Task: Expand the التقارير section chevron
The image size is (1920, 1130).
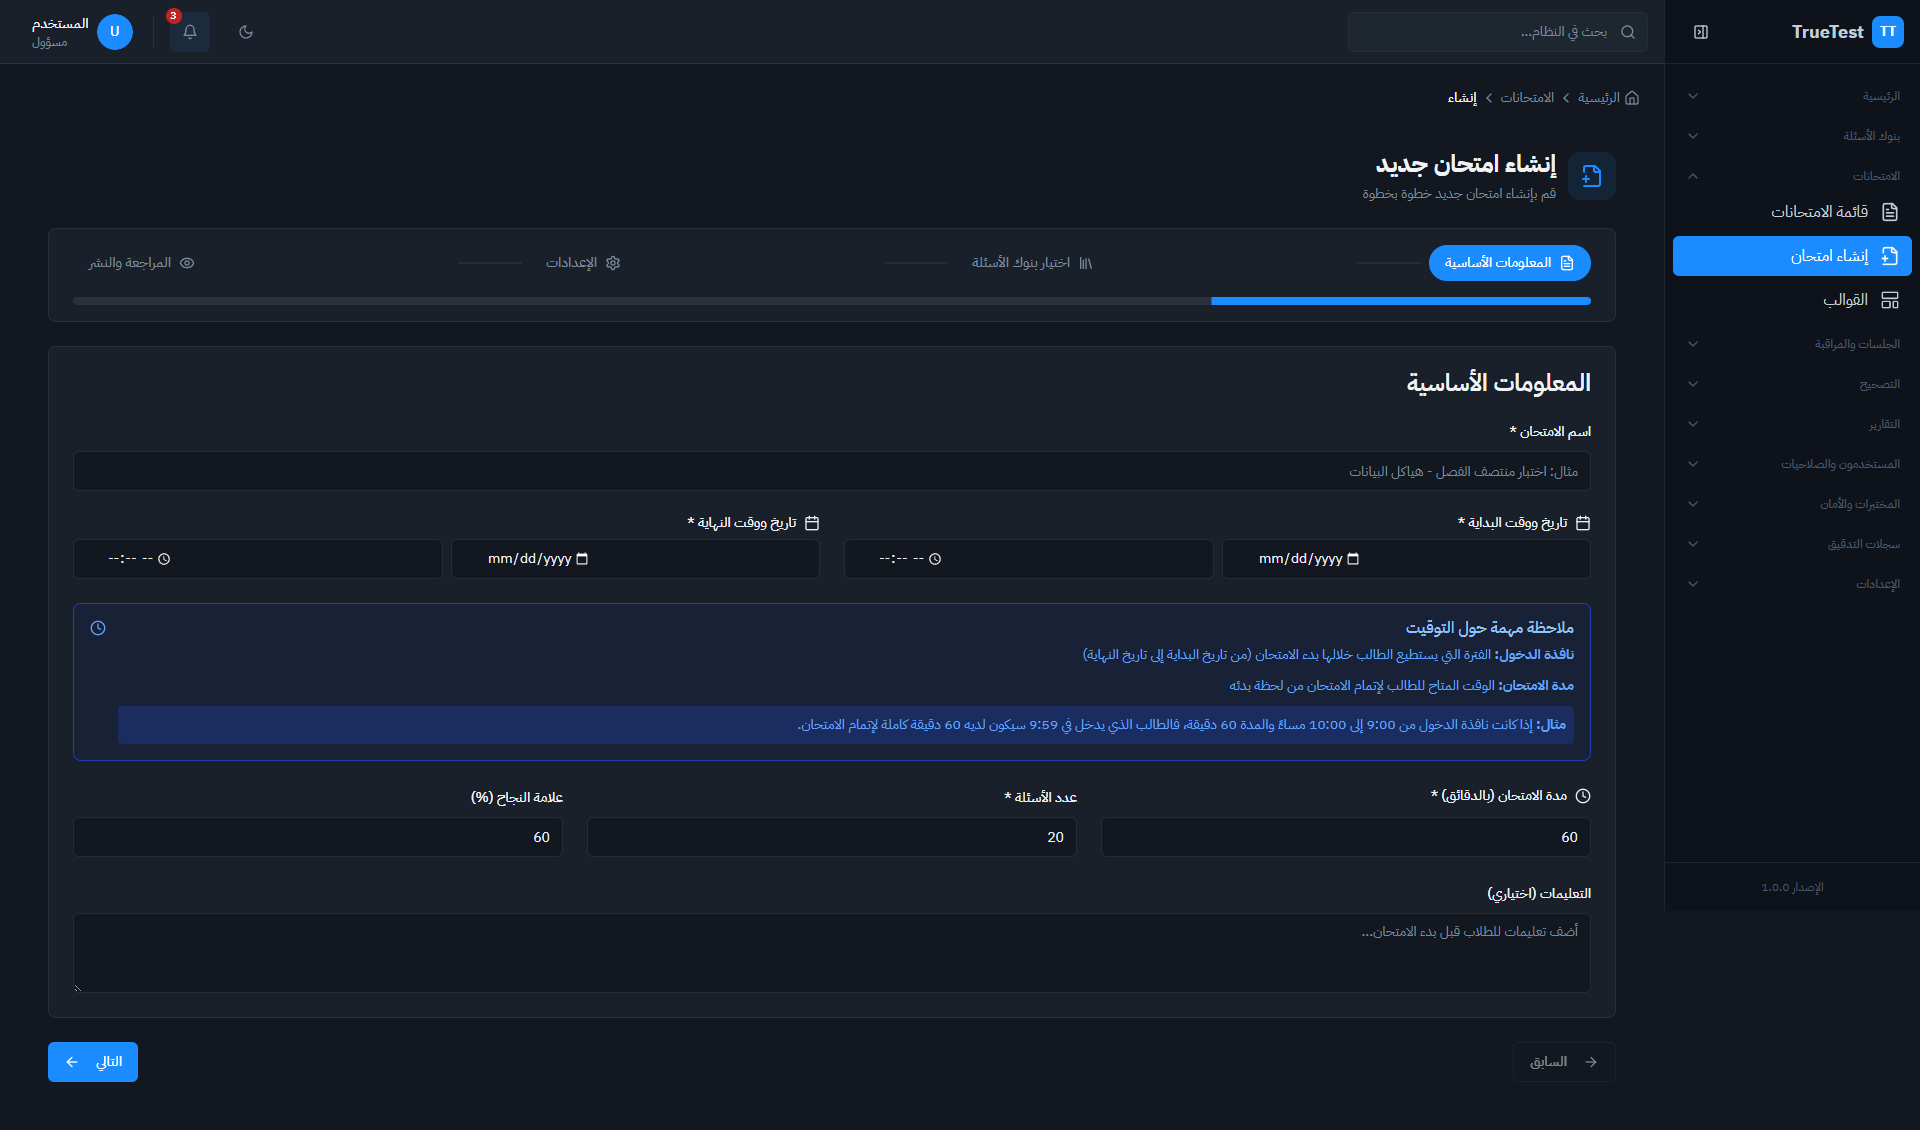Action: coord(1693,423)
